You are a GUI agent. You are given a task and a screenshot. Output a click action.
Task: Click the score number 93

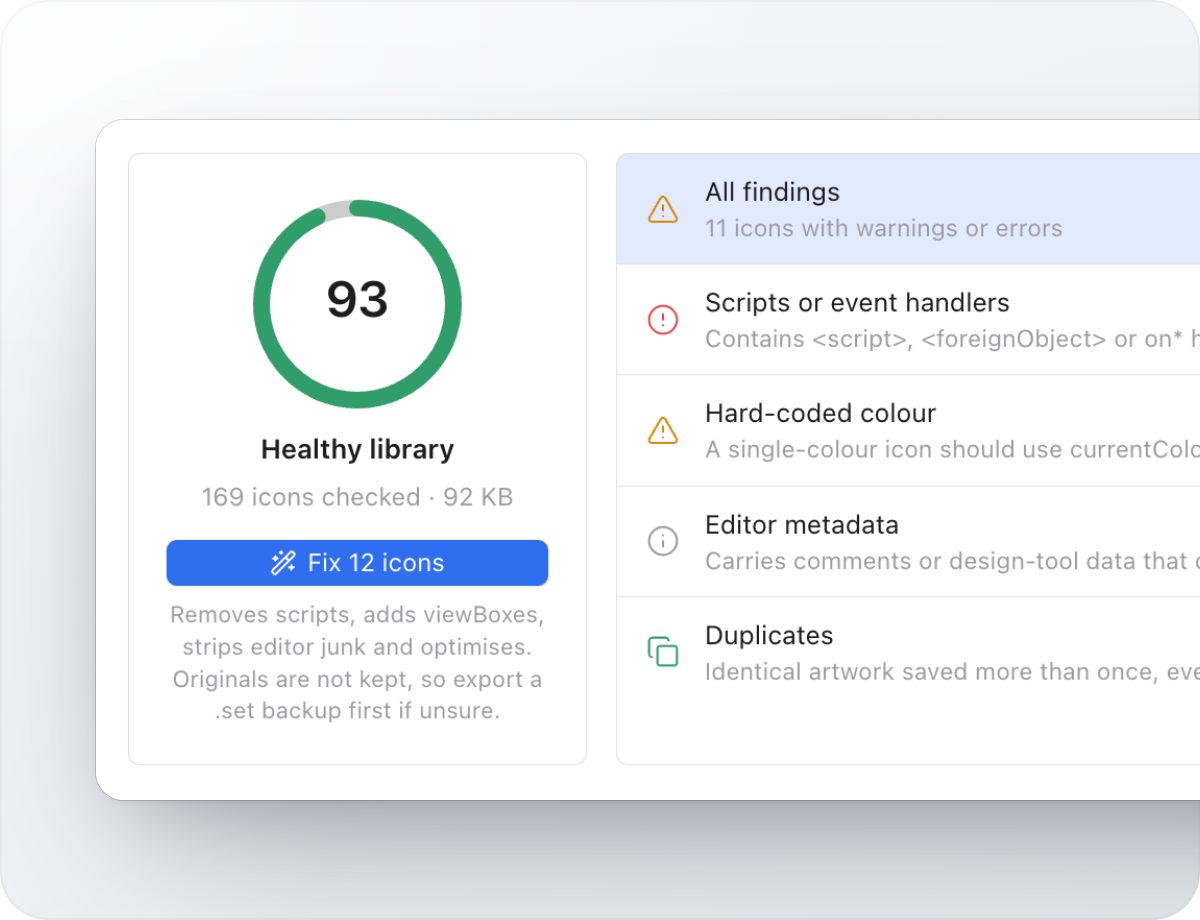pos(357,299)
